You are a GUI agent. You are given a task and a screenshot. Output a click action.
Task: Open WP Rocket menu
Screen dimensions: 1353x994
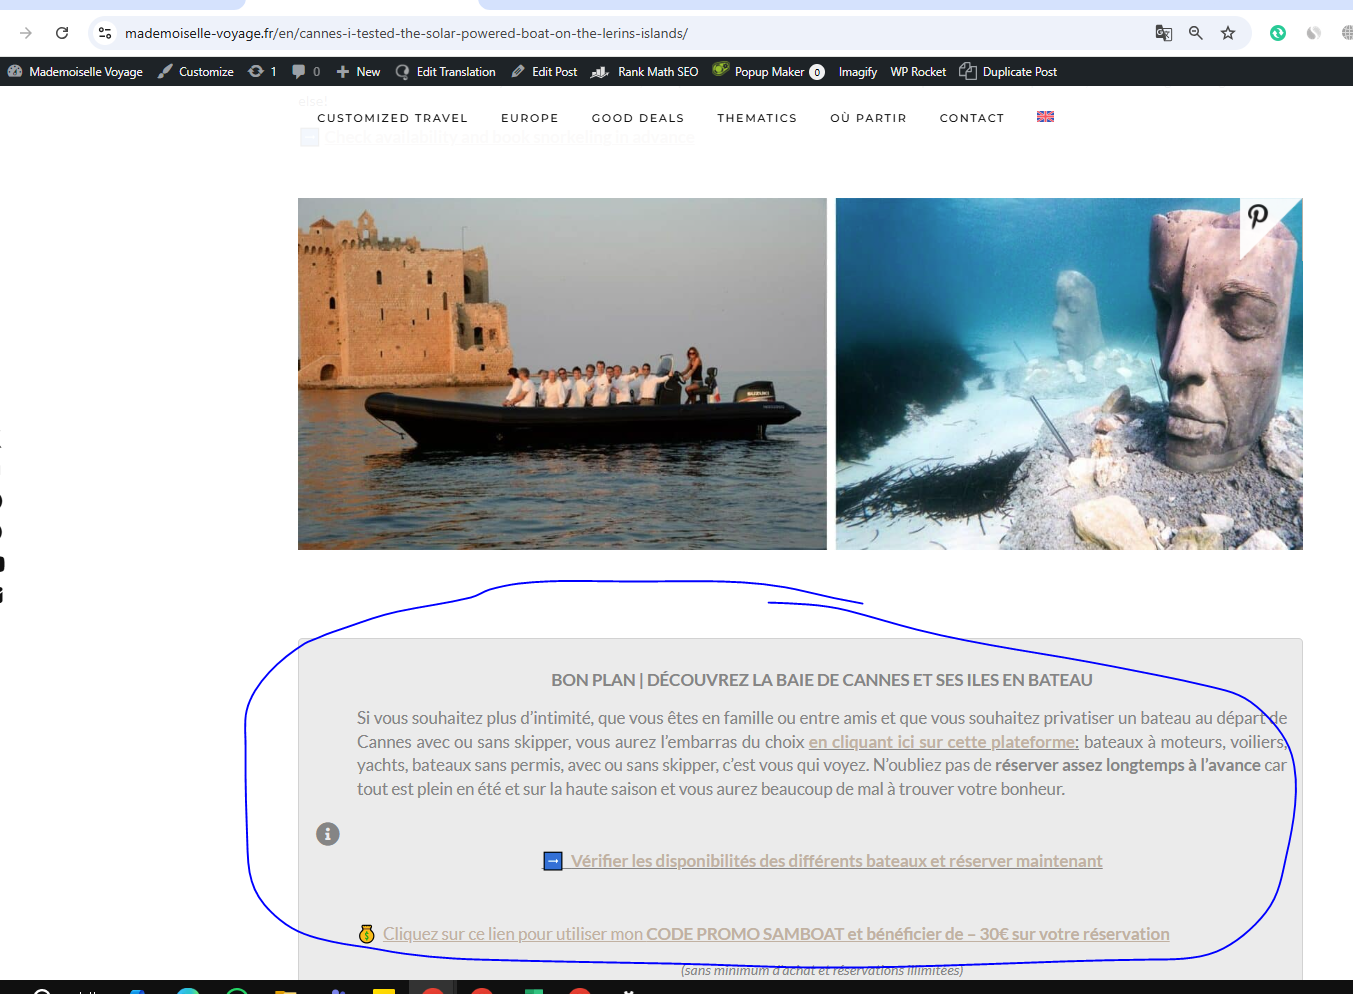(918, 72)
